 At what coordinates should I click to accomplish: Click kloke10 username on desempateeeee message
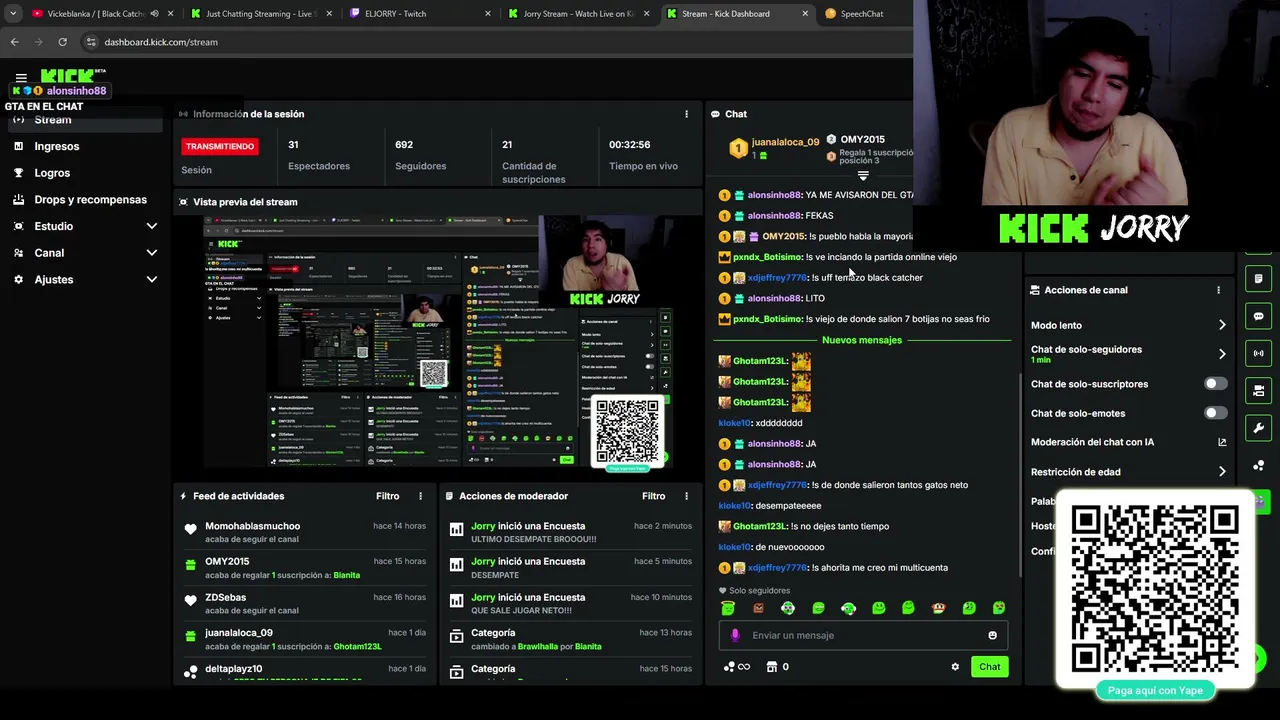tap(734, 506)
